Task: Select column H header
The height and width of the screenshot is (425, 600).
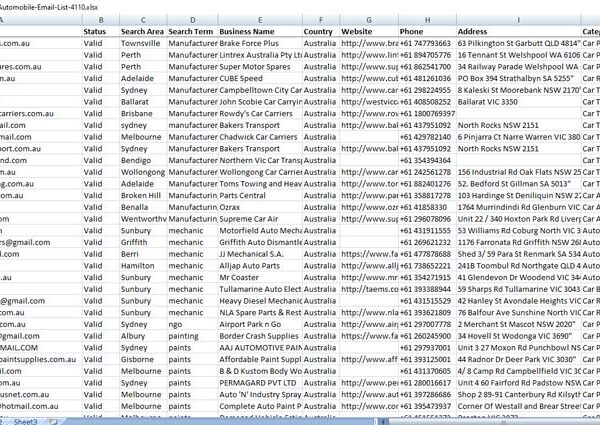Action: (427, 20)
